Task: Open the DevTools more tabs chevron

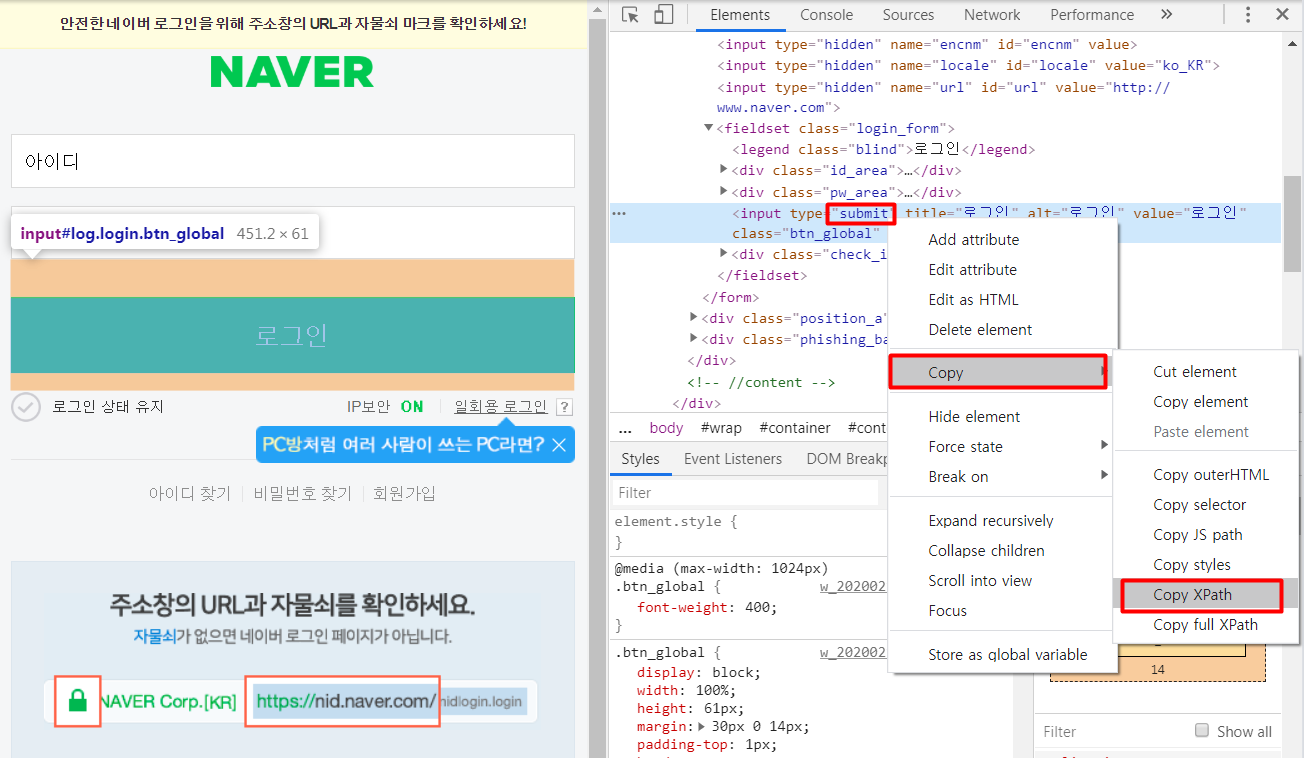Action: tap(1166, 15)
